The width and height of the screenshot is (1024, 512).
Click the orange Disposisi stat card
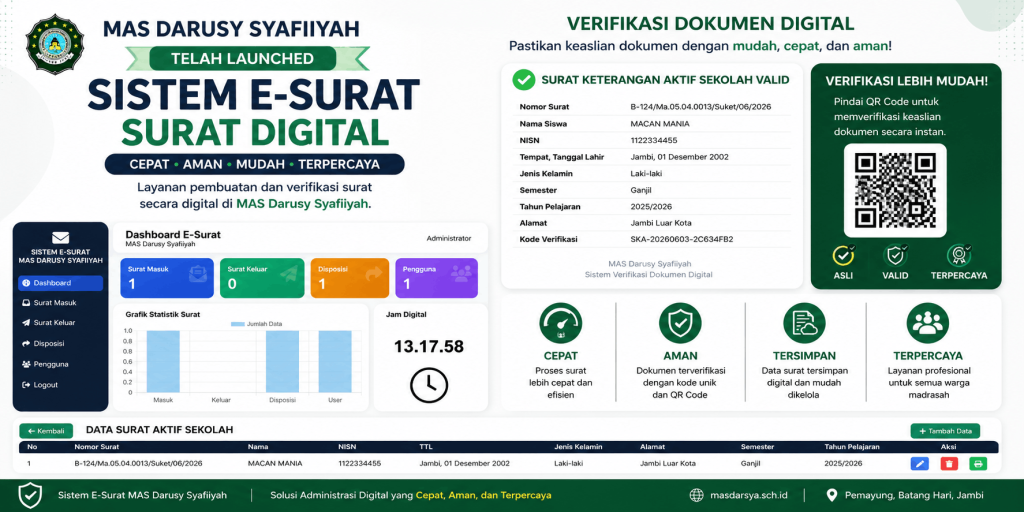coord(349,278)
